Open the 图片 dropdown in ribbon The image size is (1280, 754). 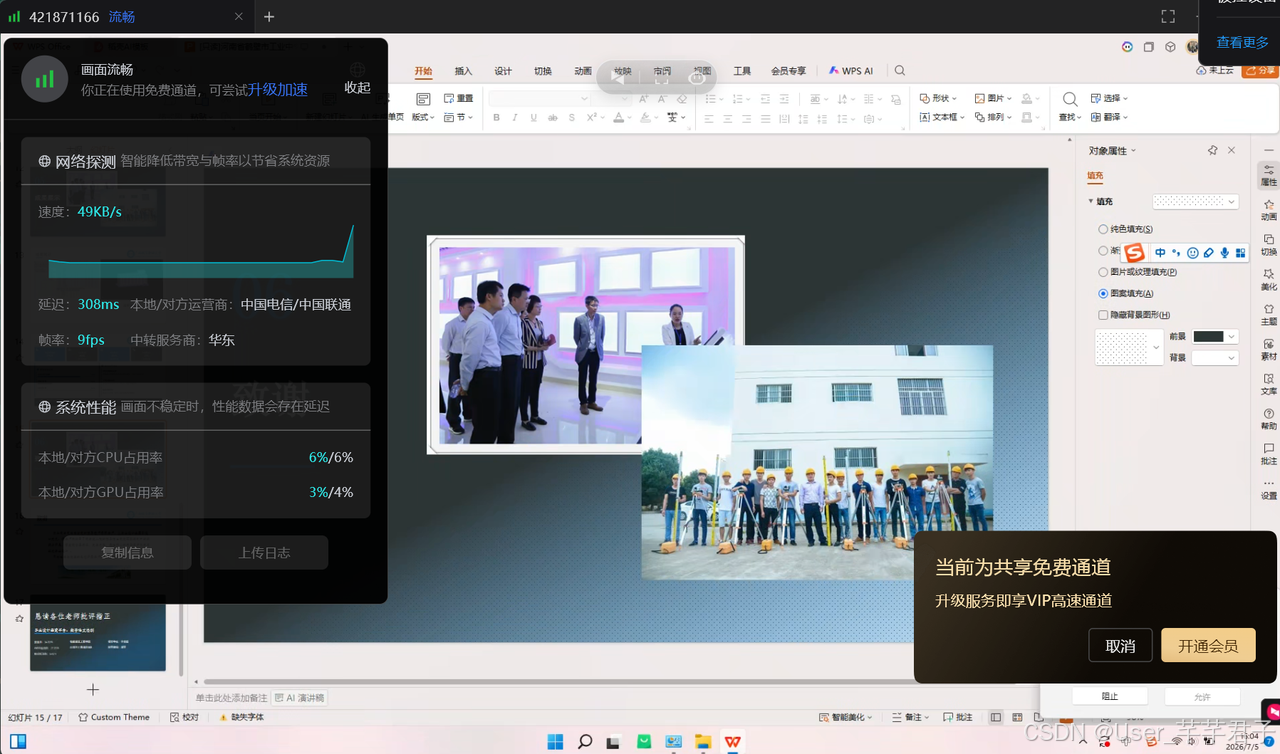(993, 98)
